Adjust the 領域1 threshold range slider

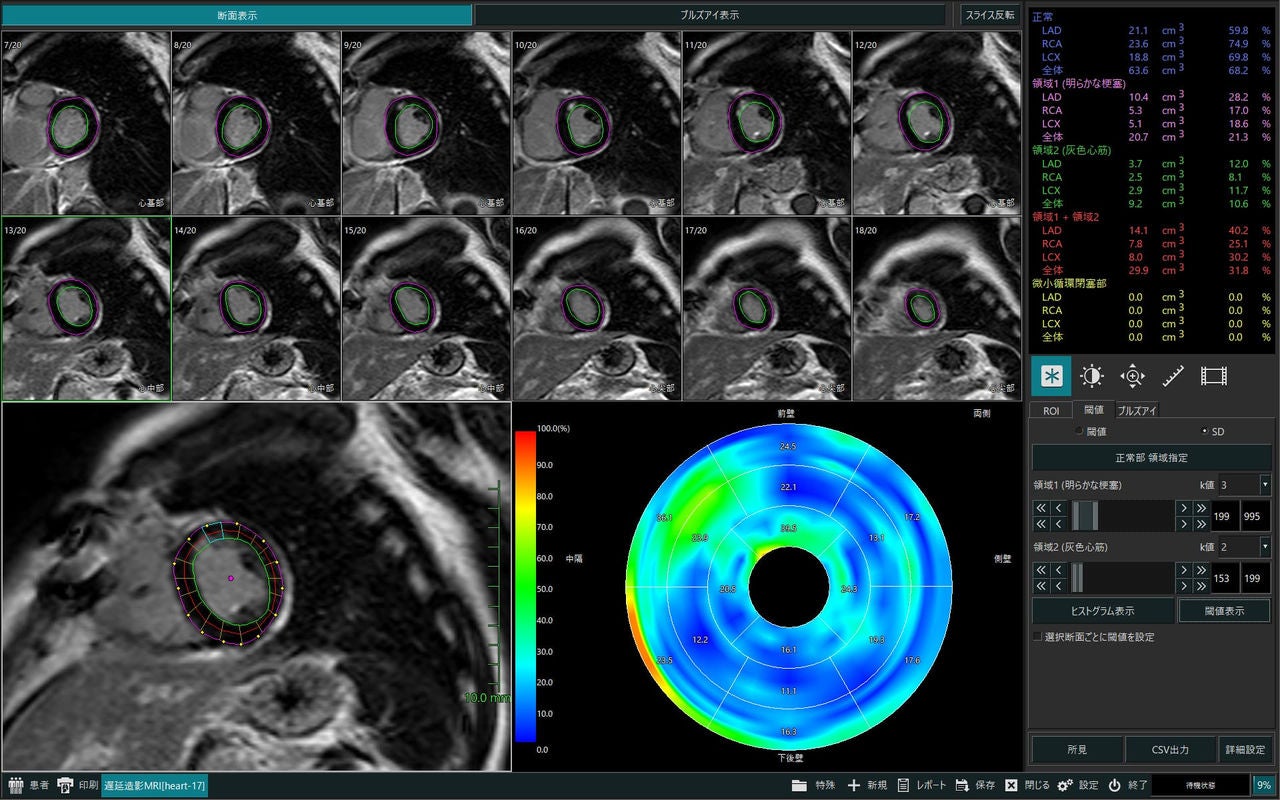pos(1120,516)
